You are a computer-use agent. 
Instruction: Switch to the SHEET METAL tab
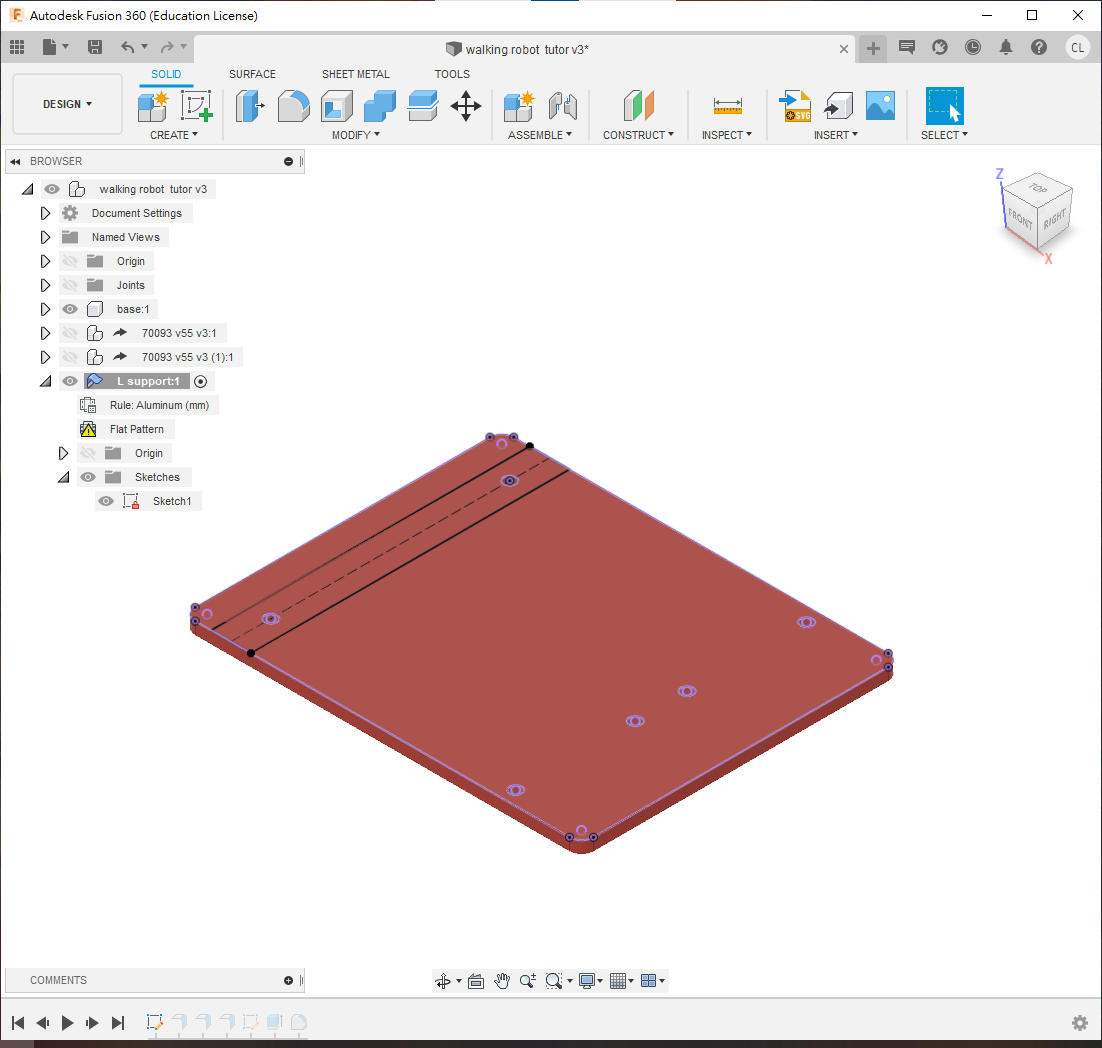pos(356,74)
